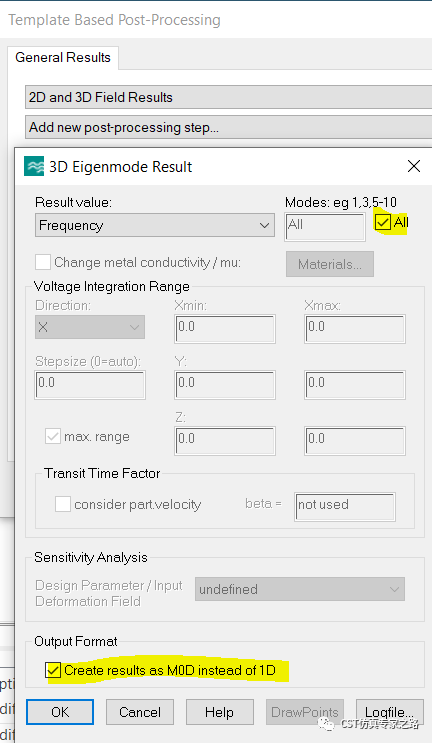Click the Materials button
Screen dimensions: 432x743
tap(330, 264)
